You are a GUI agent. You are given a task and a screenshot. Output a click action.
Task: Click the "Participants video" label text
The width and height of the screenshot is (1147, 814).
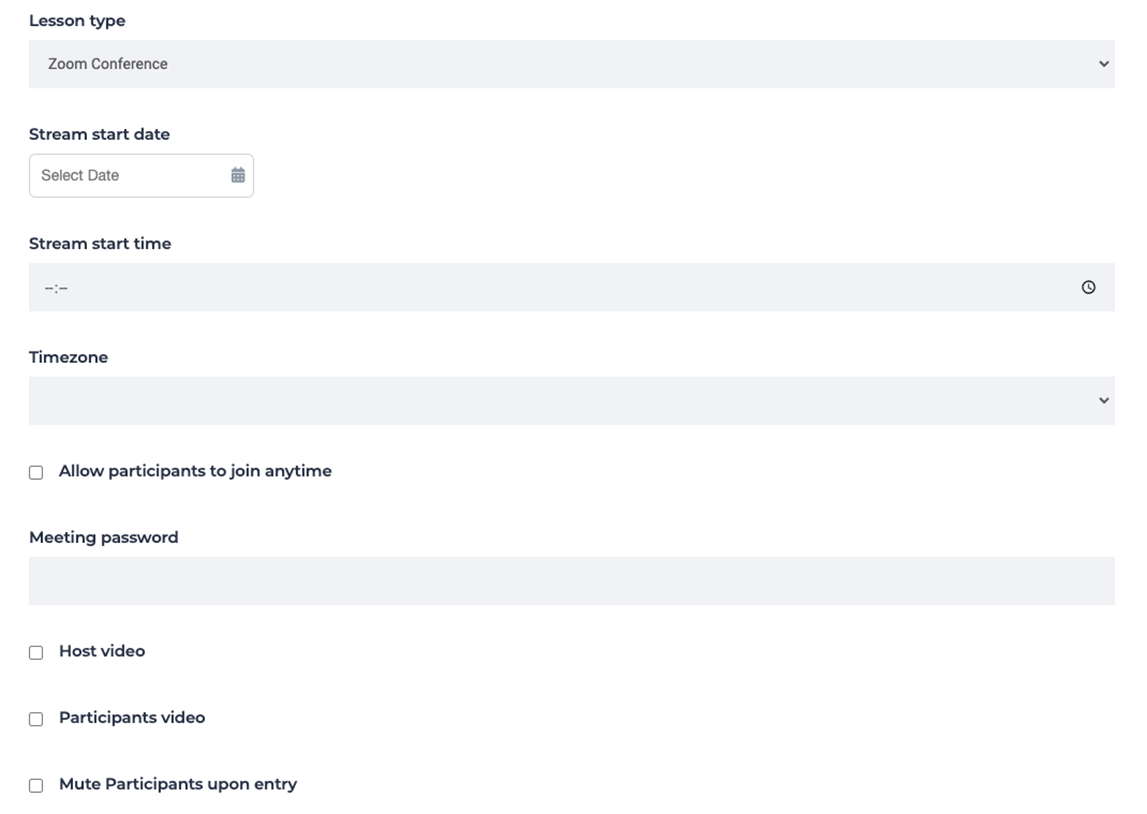[x=132, y=718]
